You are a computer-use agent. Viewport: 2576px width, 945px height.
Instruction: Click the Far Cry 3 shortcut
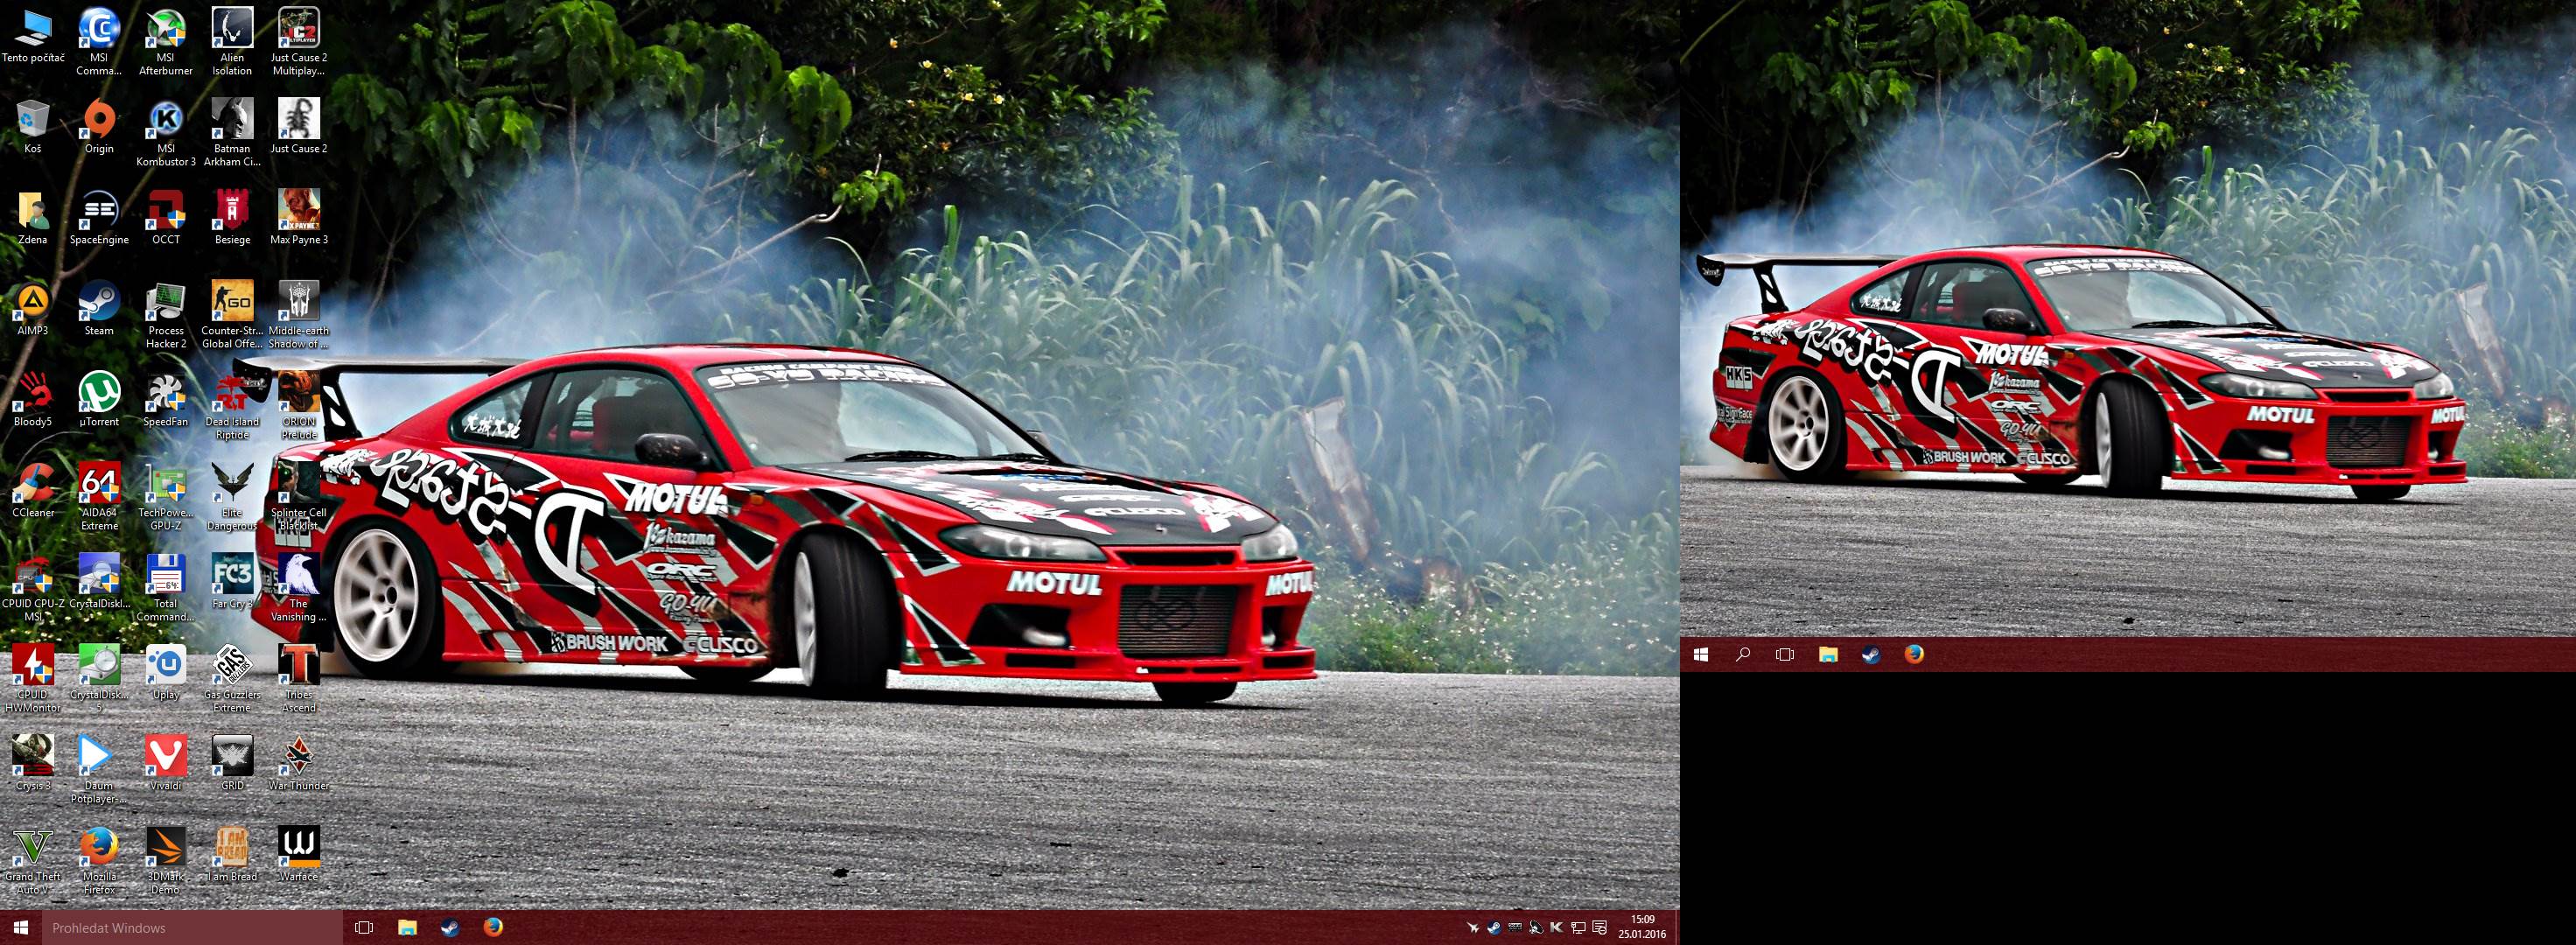point(232,583)
